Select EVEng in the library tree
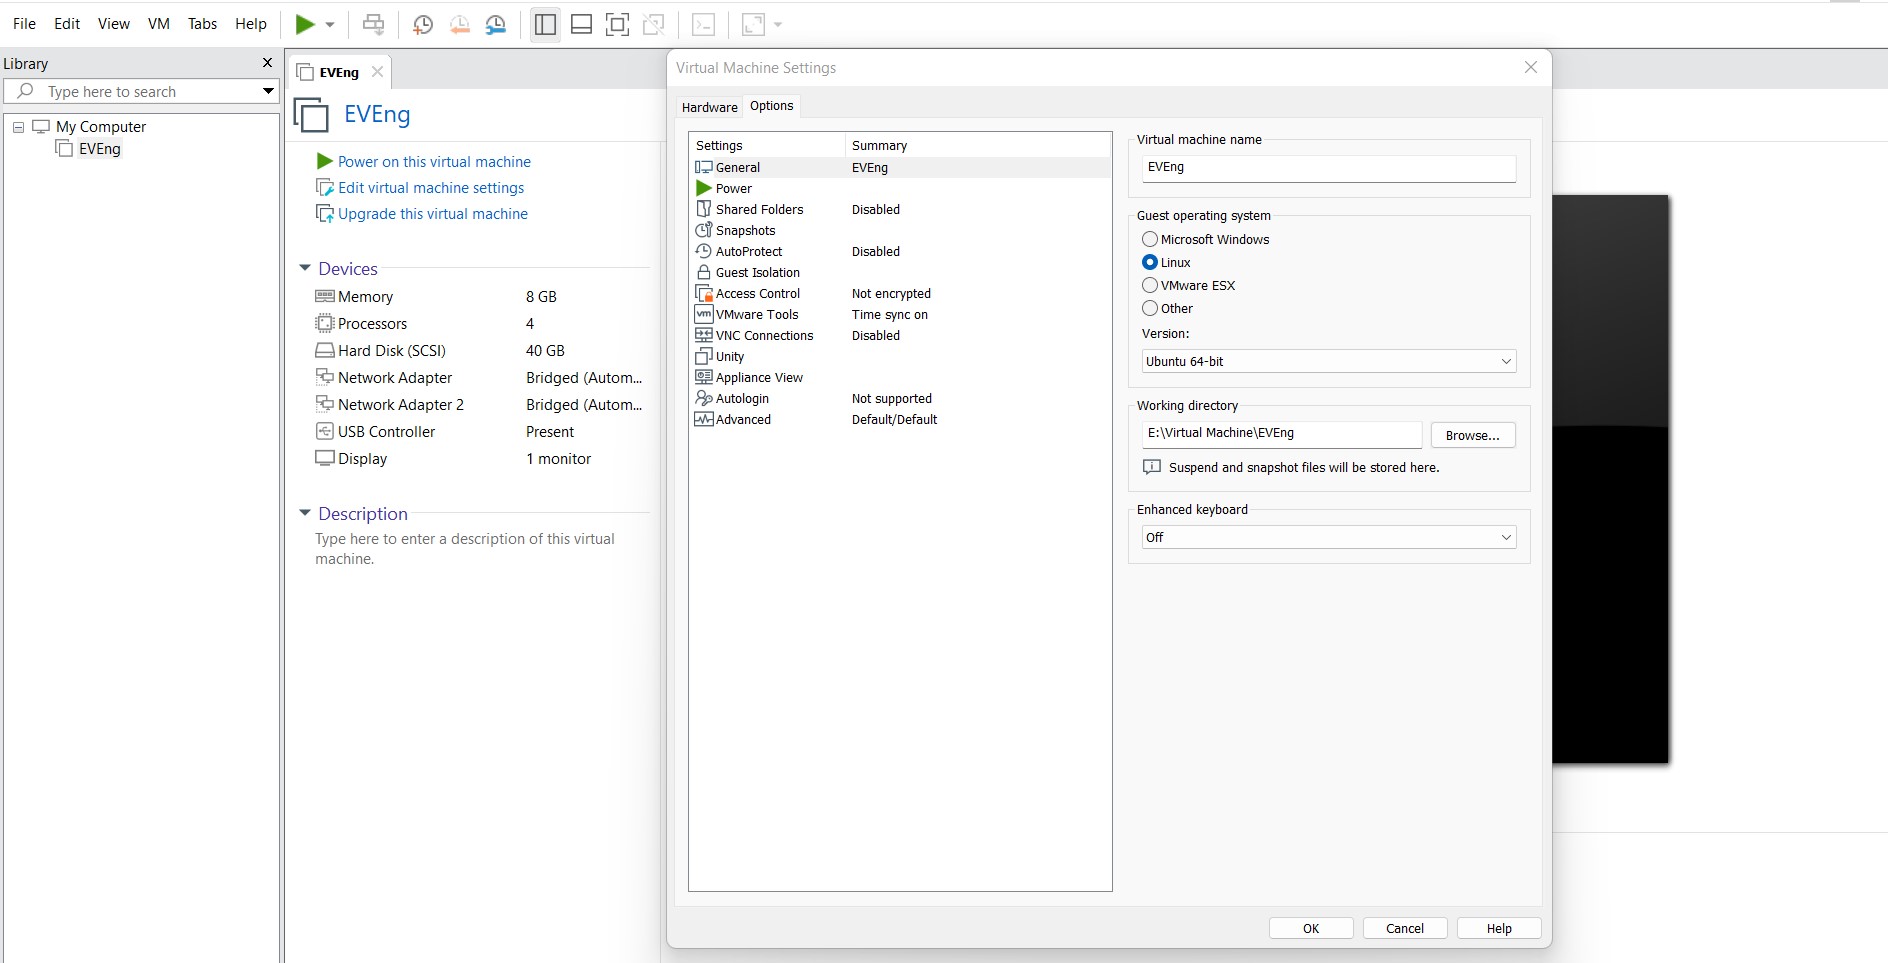The width and height of the screenshot is (1888, 963). pyautogui.click(x=99, y=149)
